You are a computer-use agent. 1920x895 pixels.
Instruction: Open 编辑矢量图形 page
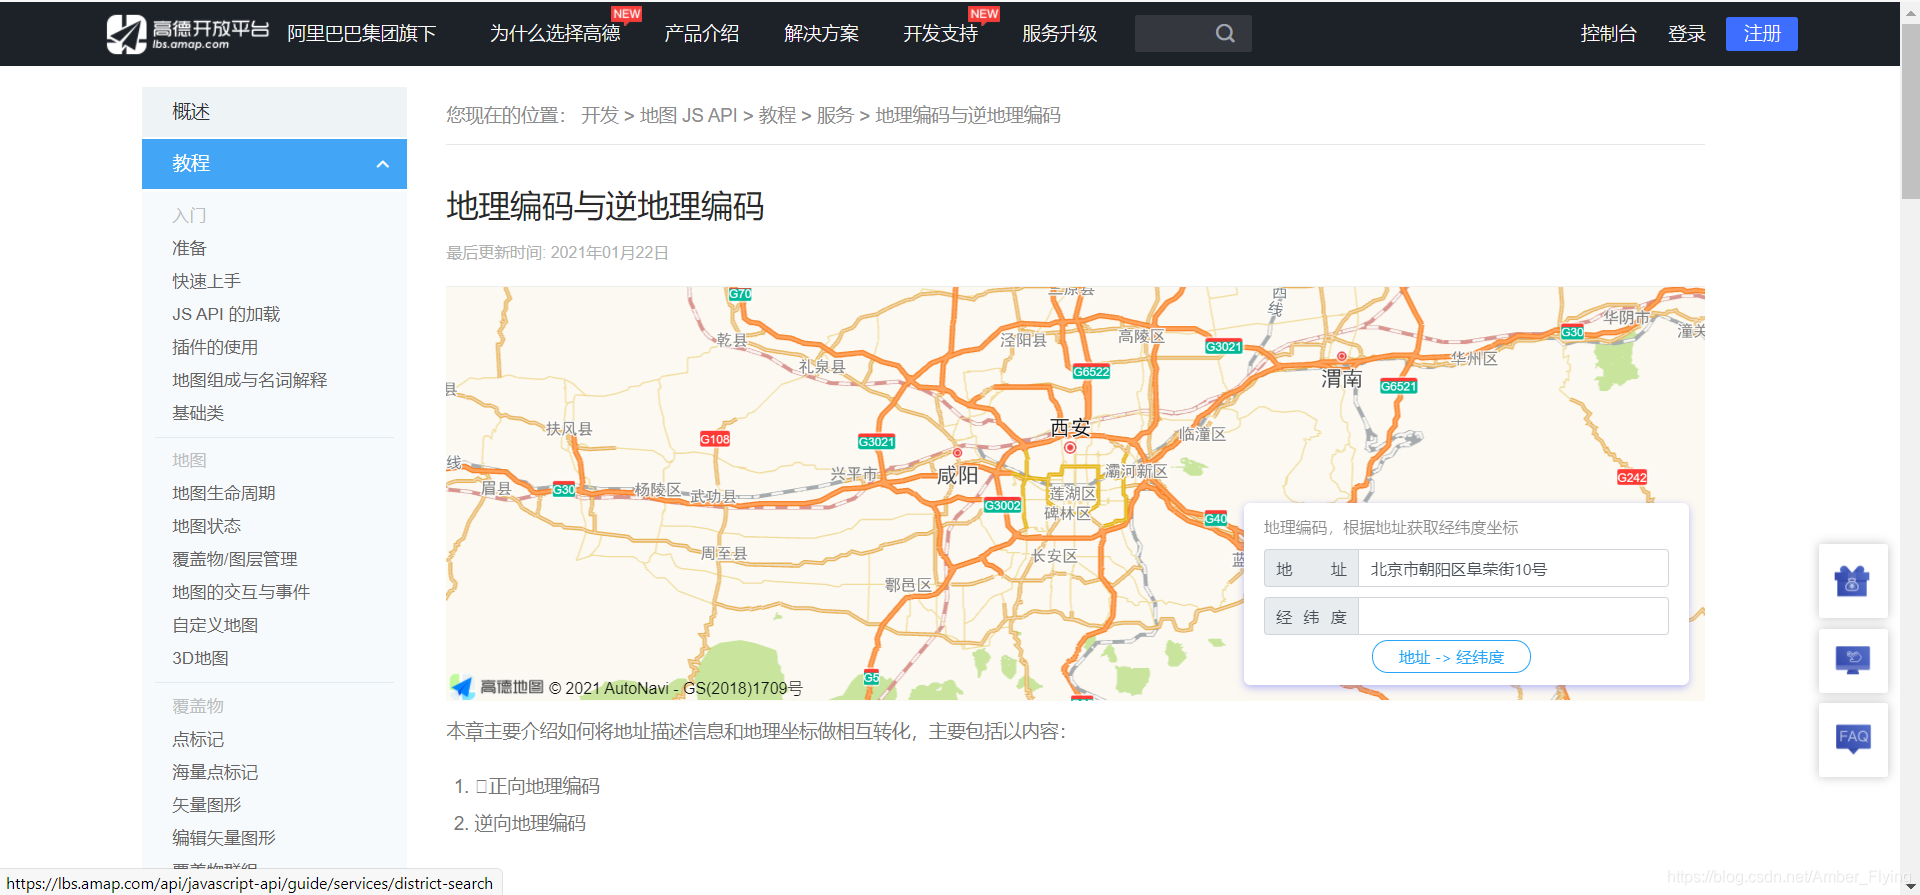click(x=224, y=838)
